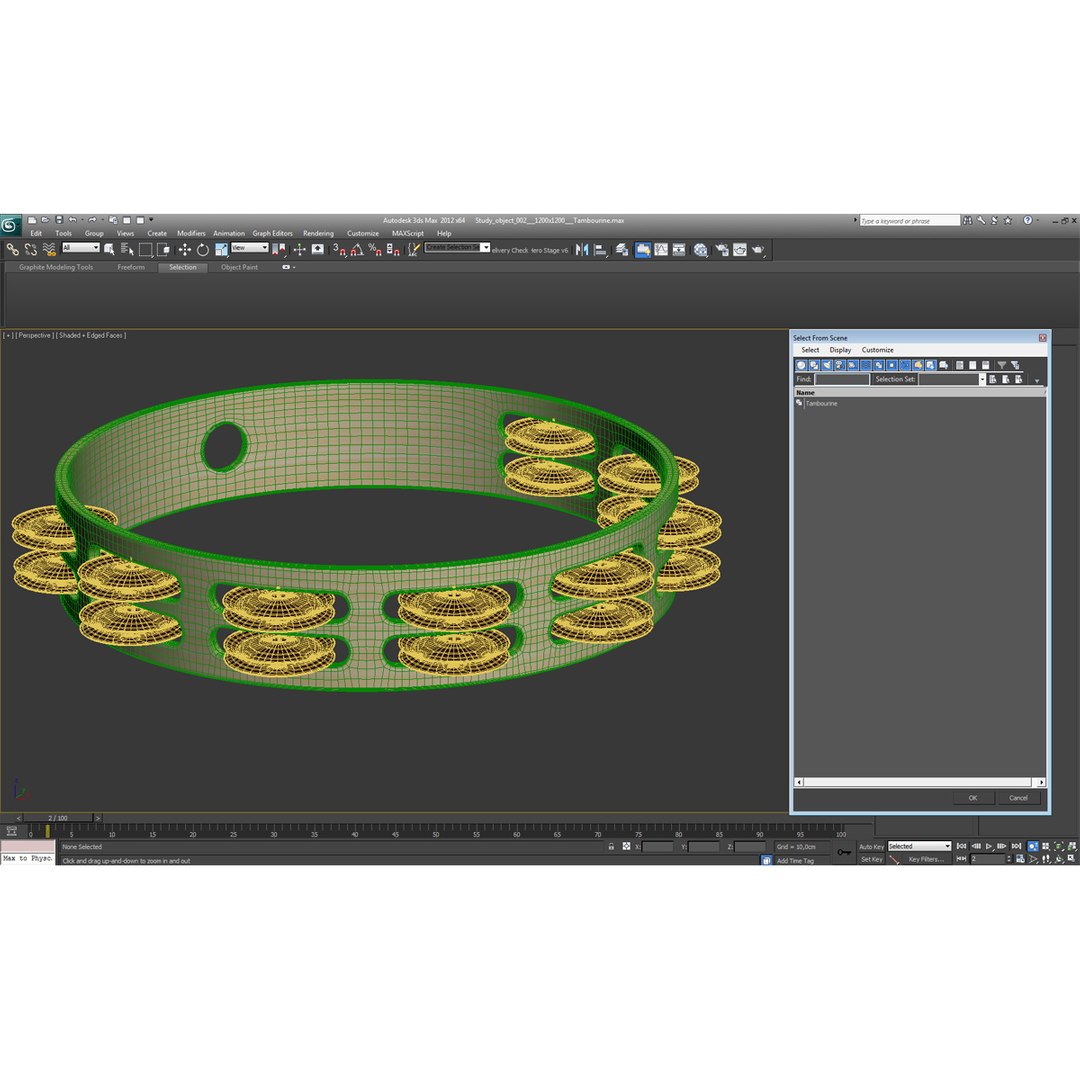Screen dimensions: 1080x1080
Task: Open the Edit menu
Action: [x=36, y=233]
